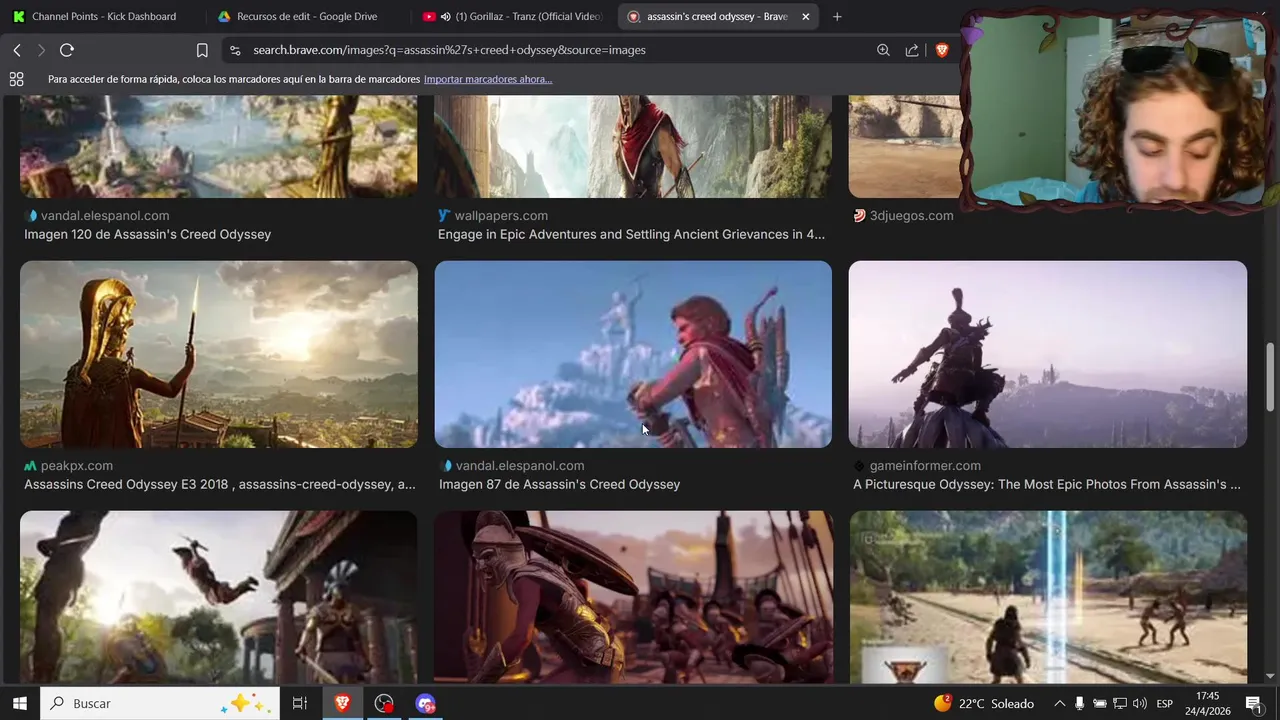Open the Spartan kick temple thumbnail
This screenshot has height=720, width=1280.
219,597
